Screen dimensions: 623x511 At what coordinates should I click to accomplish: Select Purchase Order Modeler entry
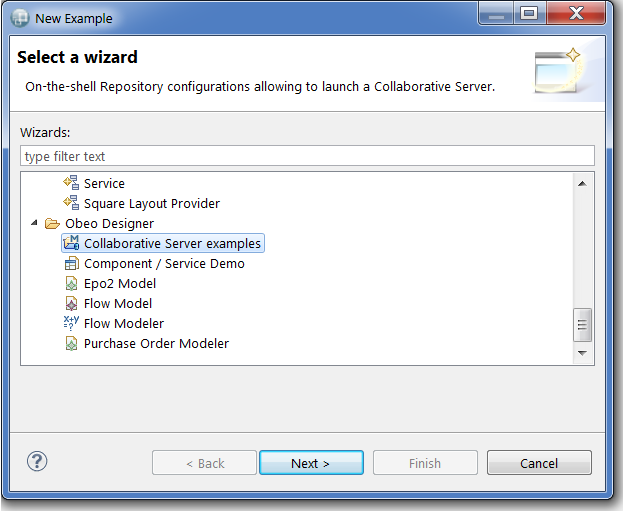click(156, 343)
